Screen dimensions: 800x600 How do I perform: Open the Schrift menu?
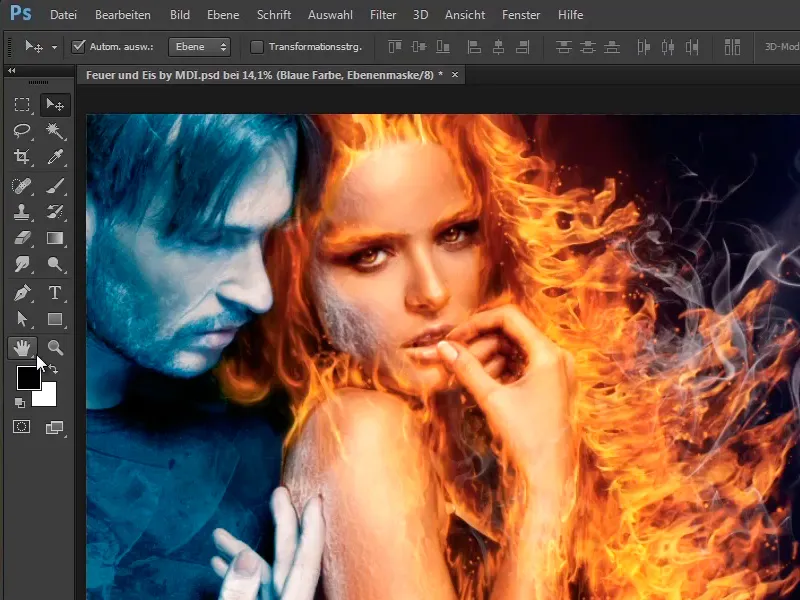point(274,15)
